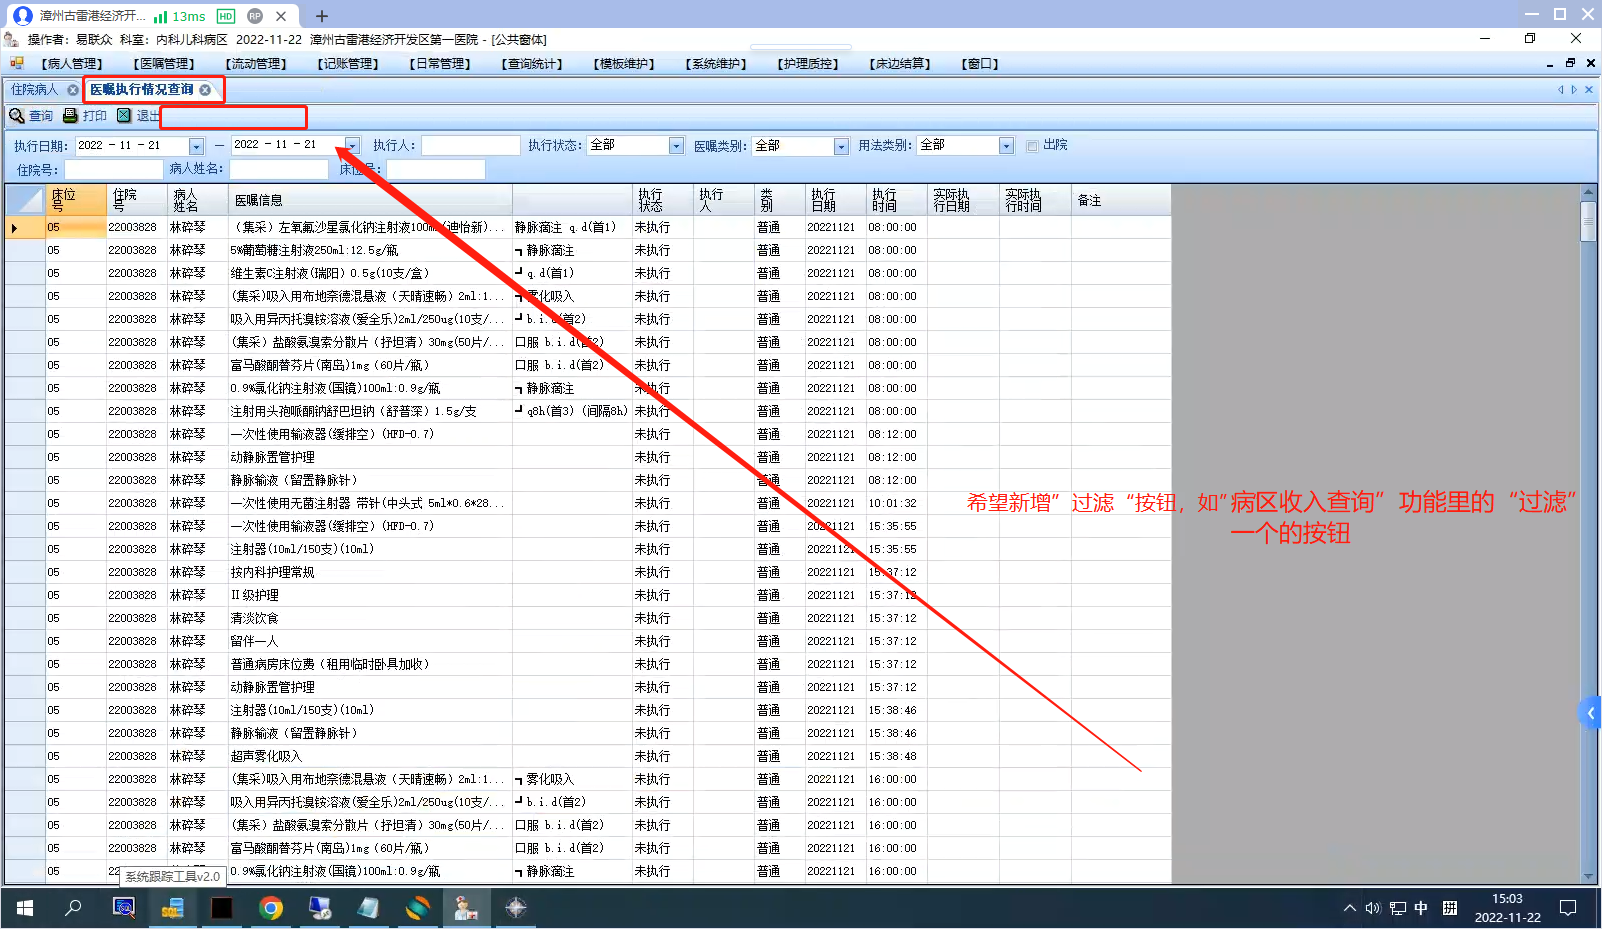Show hidden tray icons chevron
The image size is (1602, 929).
pos(1350,908)
